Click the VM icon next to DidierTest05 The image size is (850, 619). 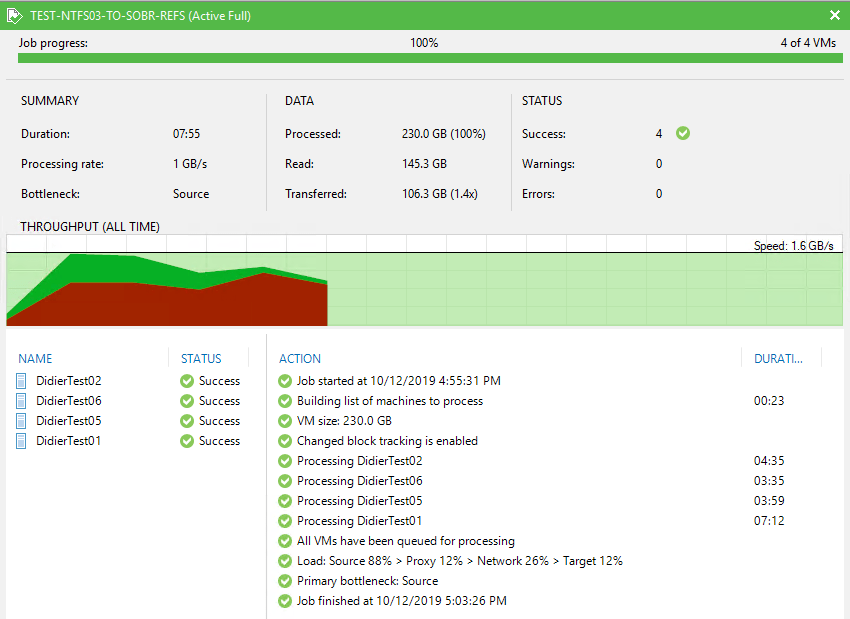(21, 421)
